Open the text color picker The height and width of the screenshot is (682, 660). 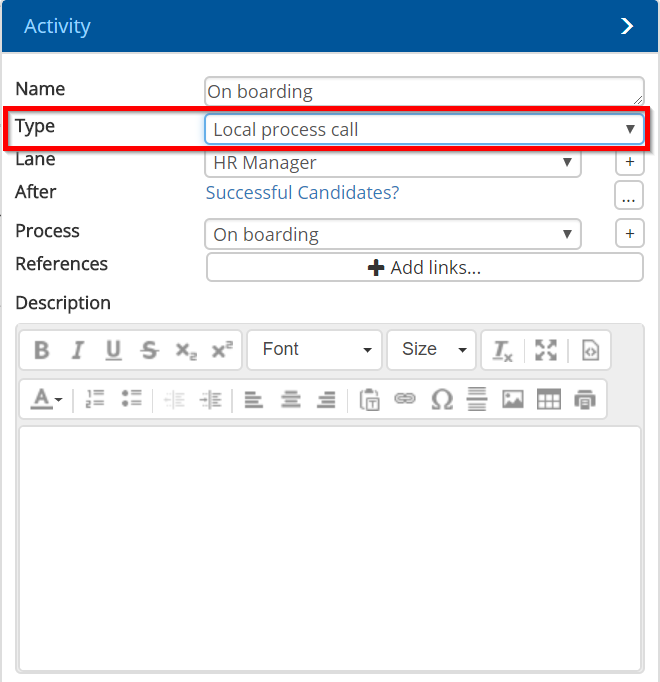pos(46,399)
